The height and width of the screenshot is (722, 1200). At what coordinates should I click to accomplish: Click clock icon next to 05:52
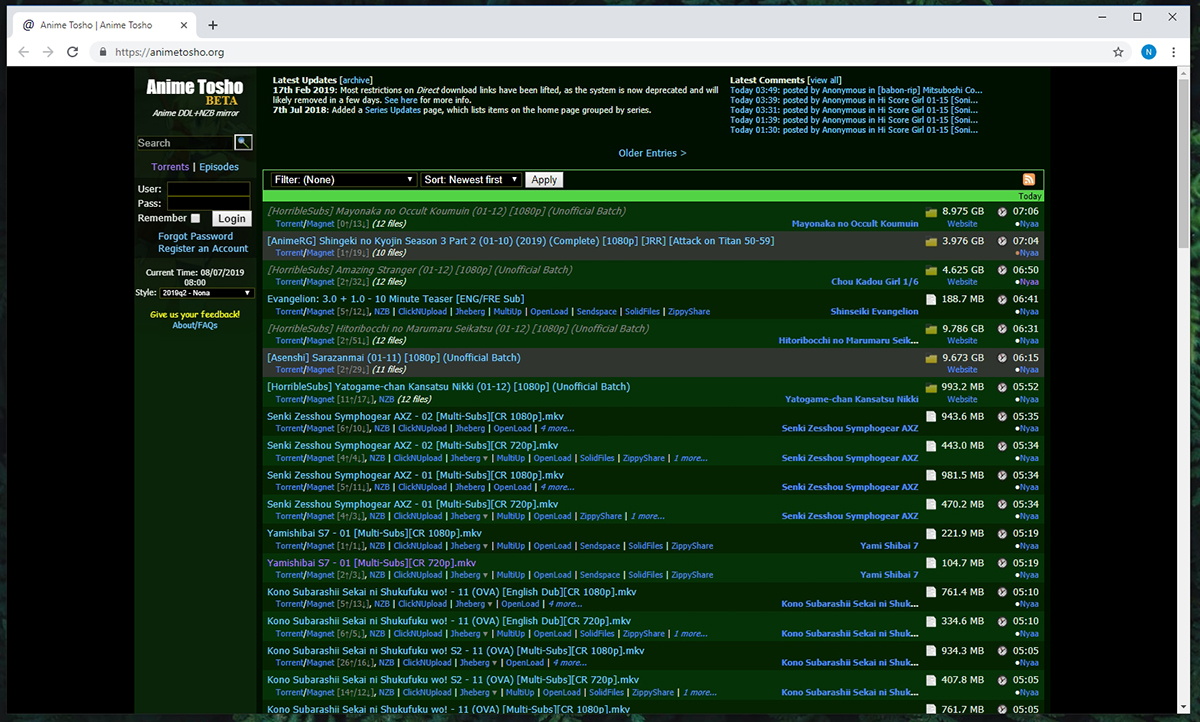coord(1002,387)
